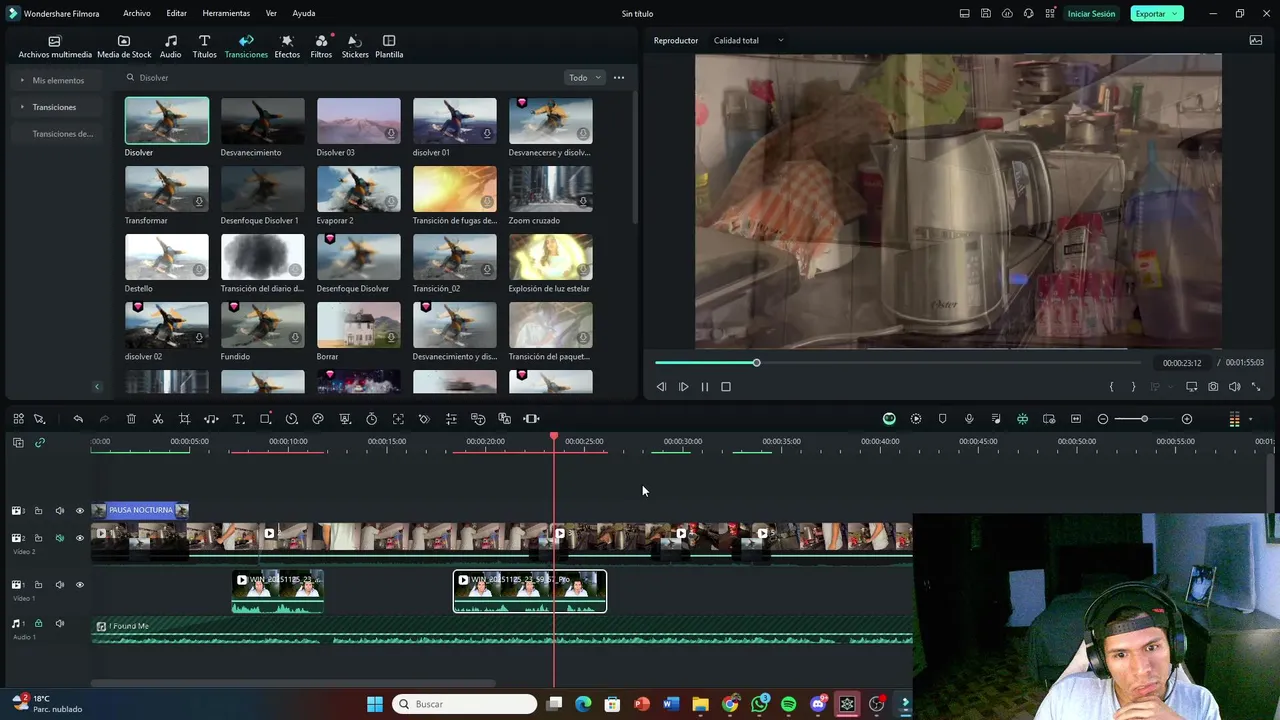Select the PAUSA NOCTURNA title clip
This screenshot has height=720, width=1280.
(140, 510)
